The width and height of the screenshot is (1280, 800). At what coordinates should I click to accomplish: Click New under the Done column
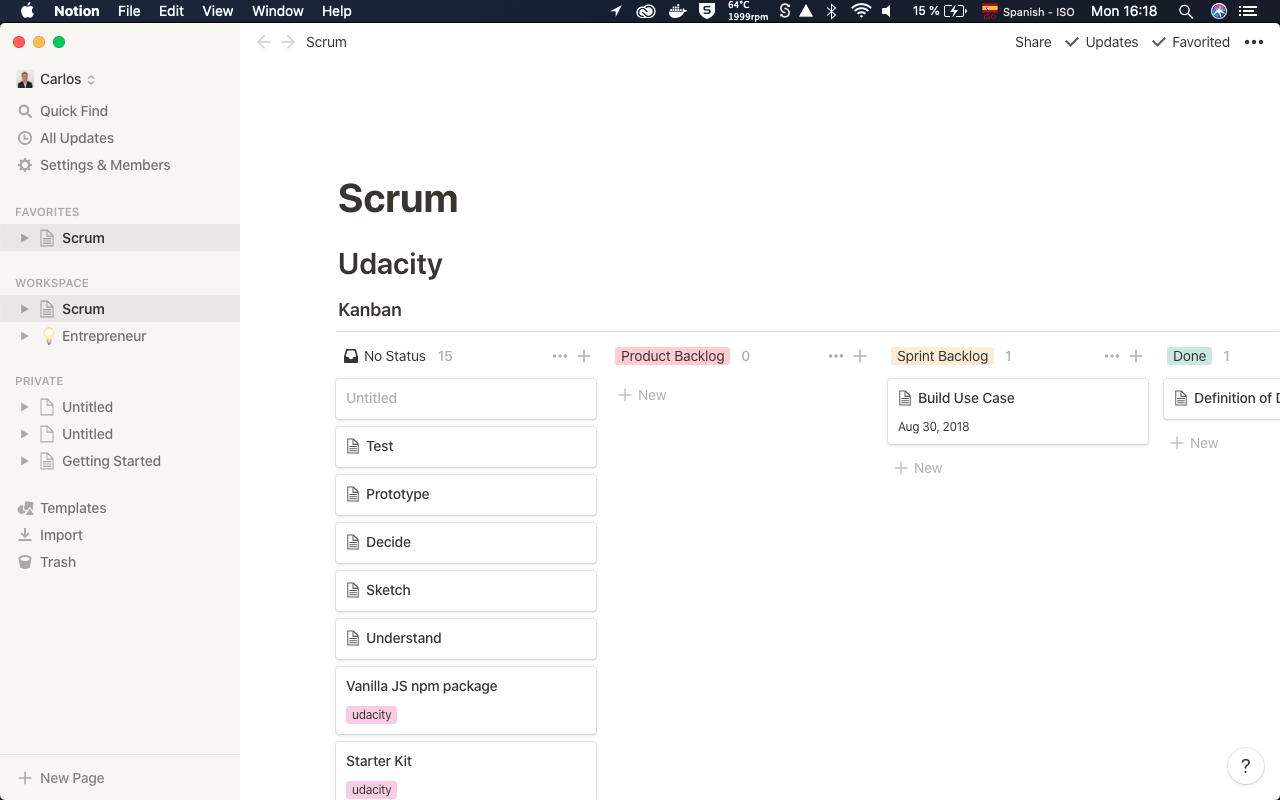[1194, 443]
